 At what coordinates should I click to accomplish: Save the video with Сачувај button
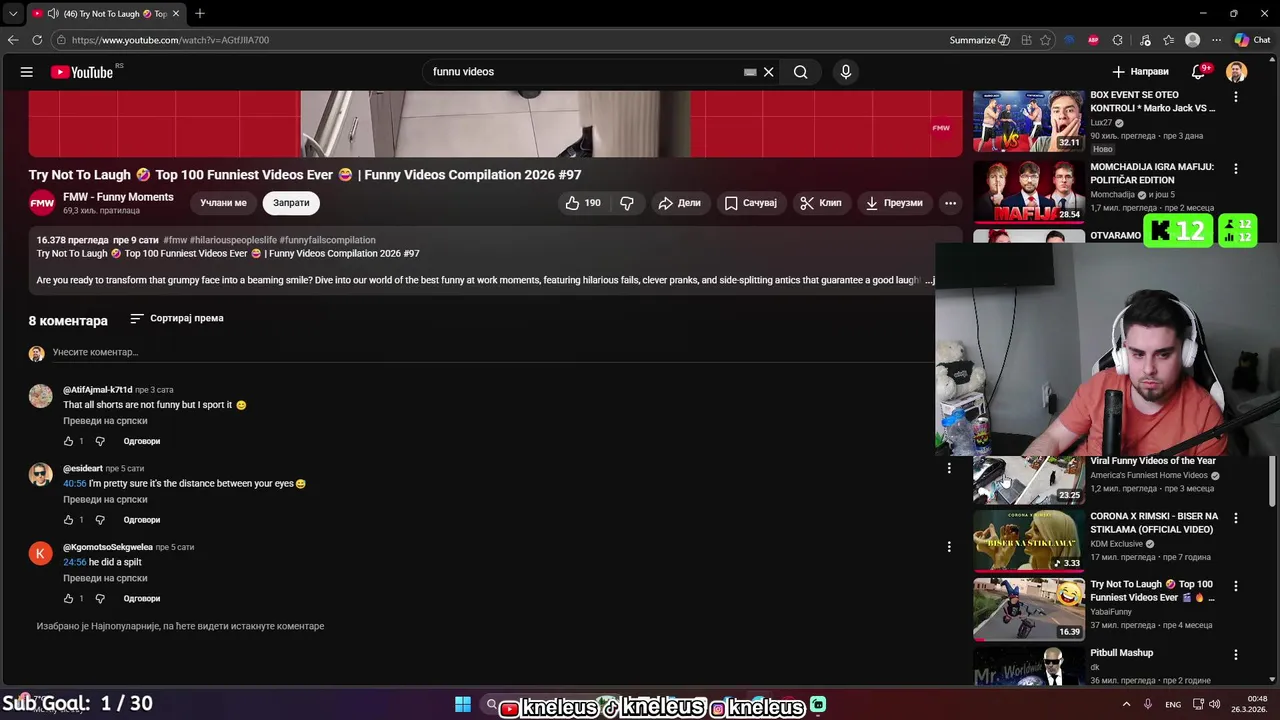point(751,203)
